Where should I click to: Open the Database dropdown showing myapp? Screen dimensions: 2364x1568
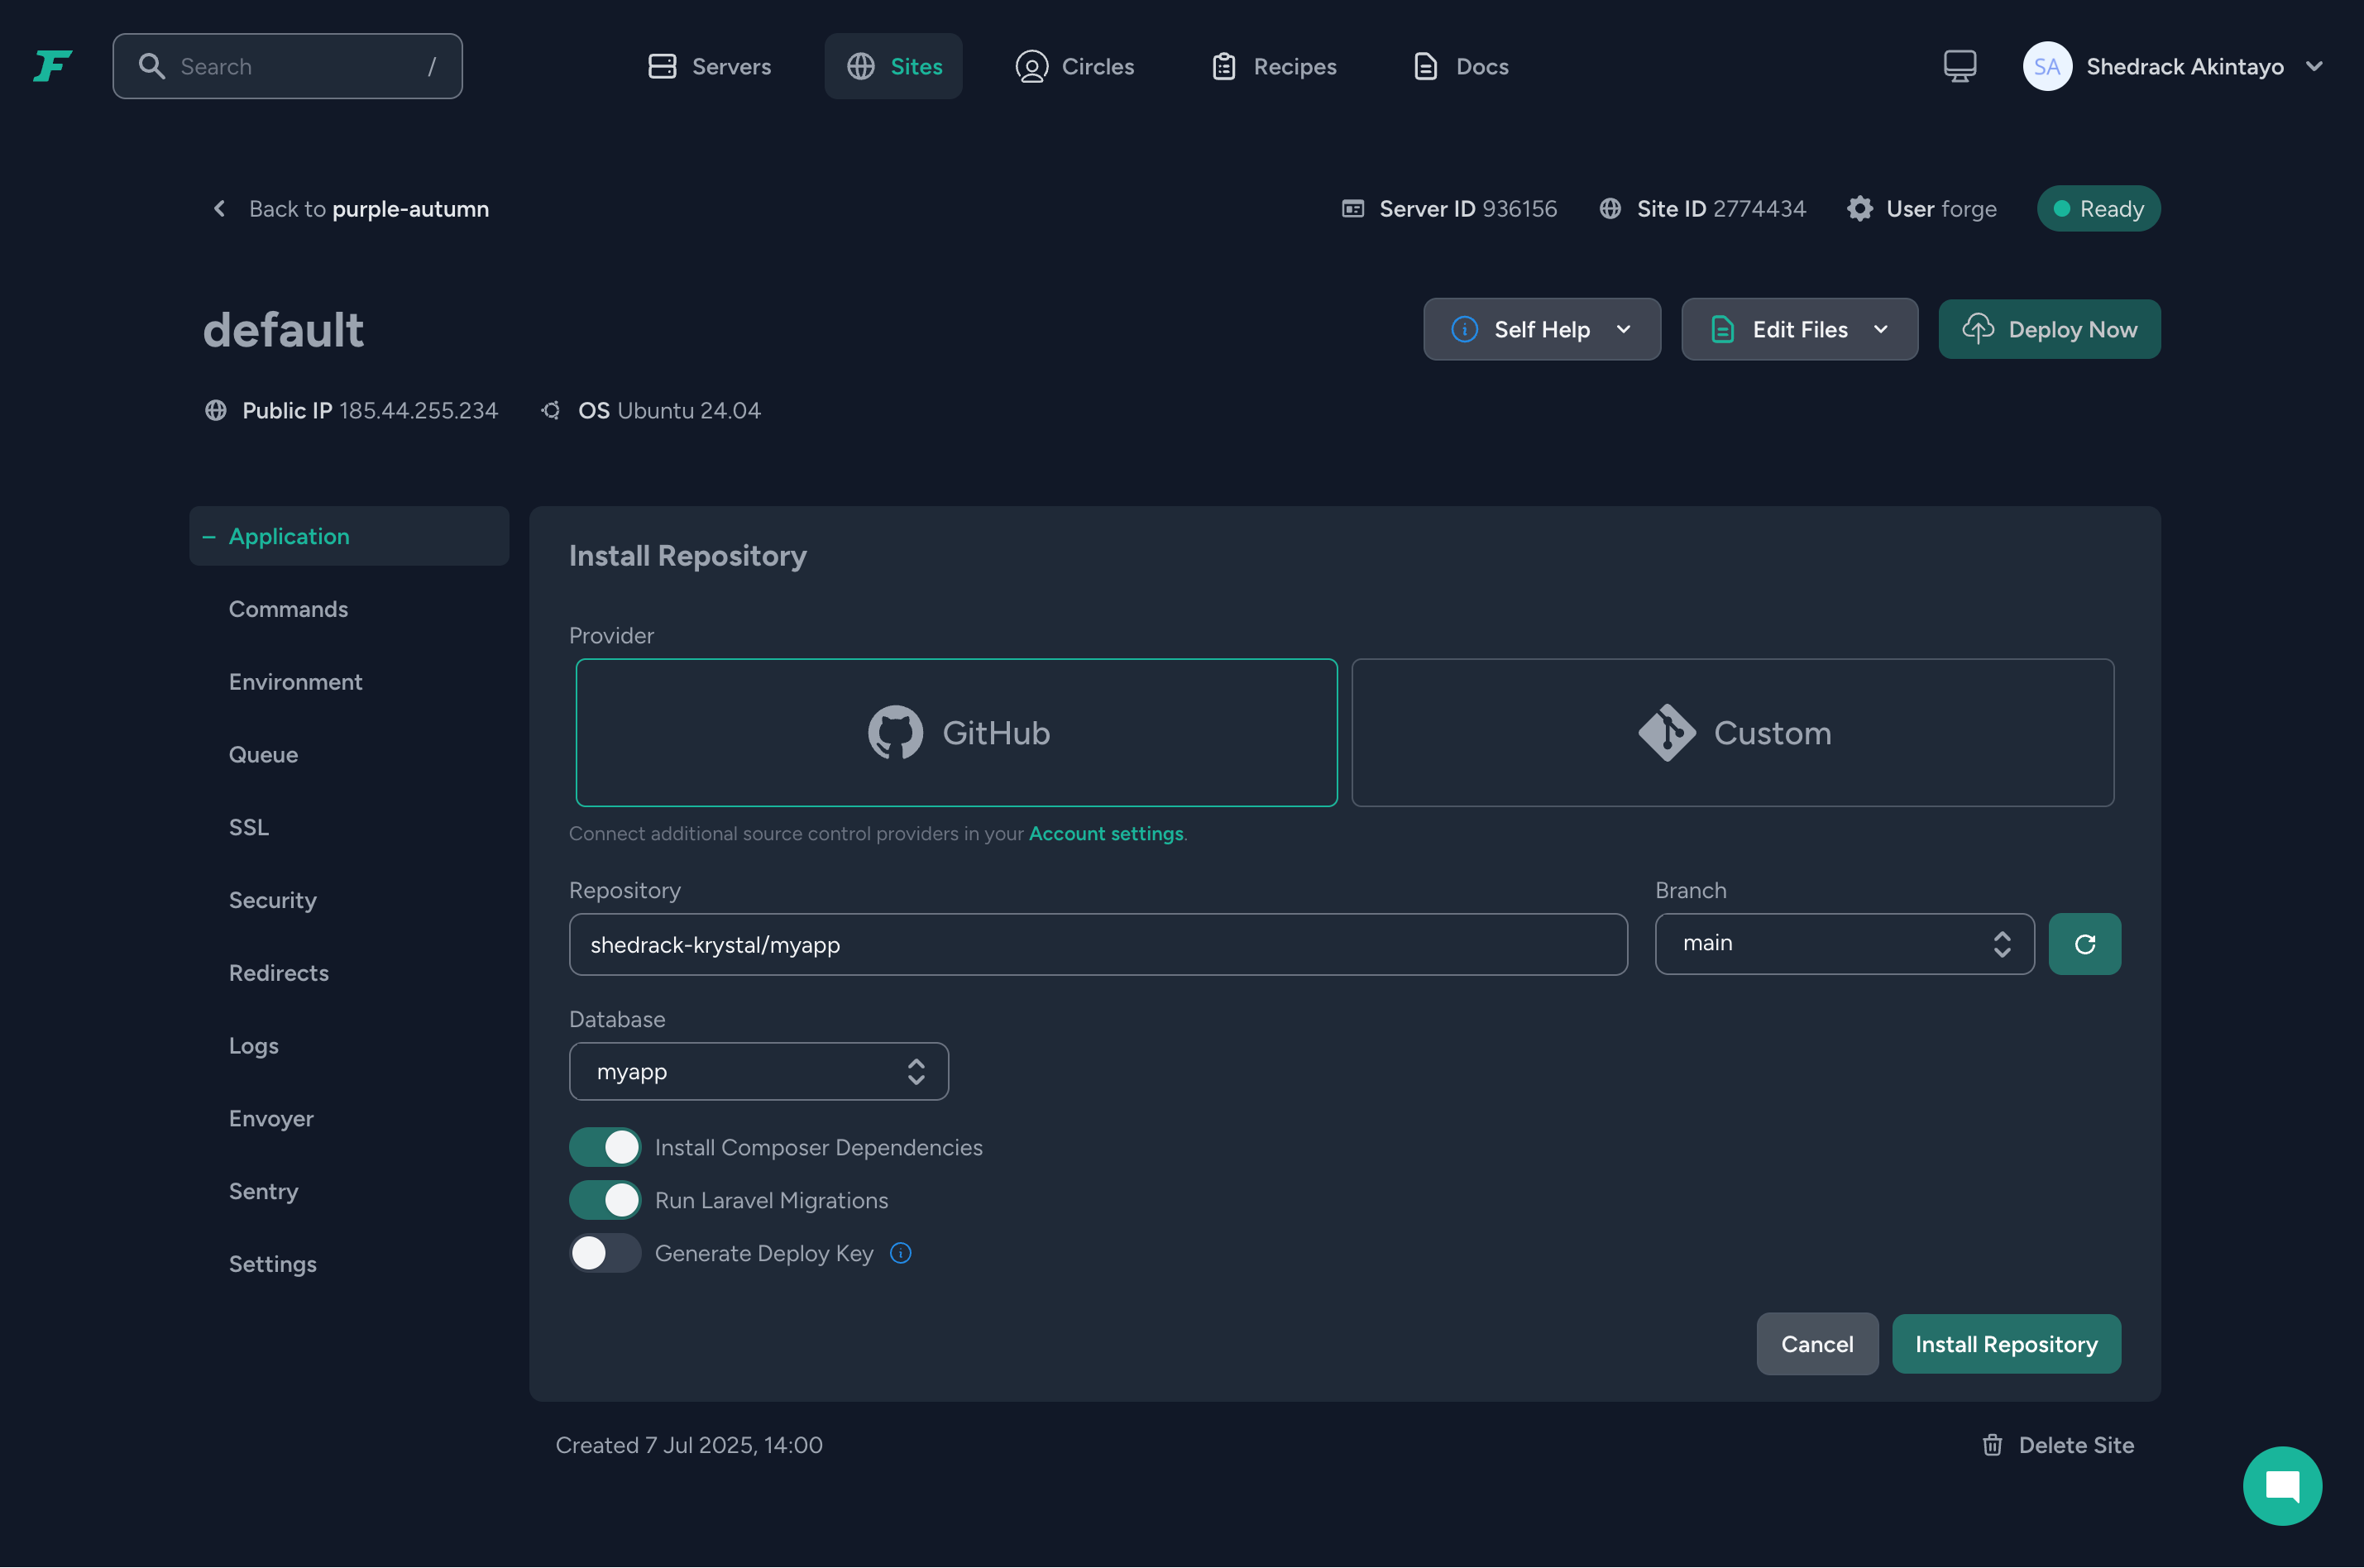[757, 1071]
